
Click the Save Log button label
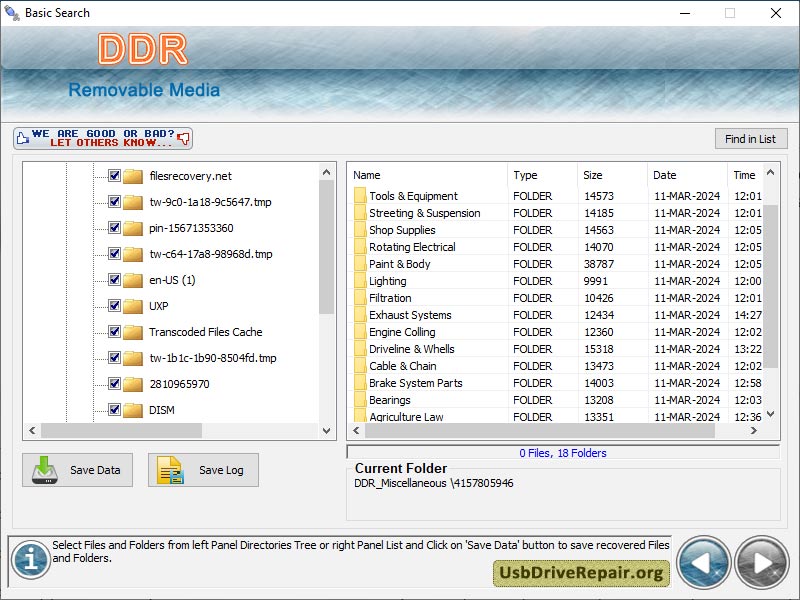click(221, 470)
